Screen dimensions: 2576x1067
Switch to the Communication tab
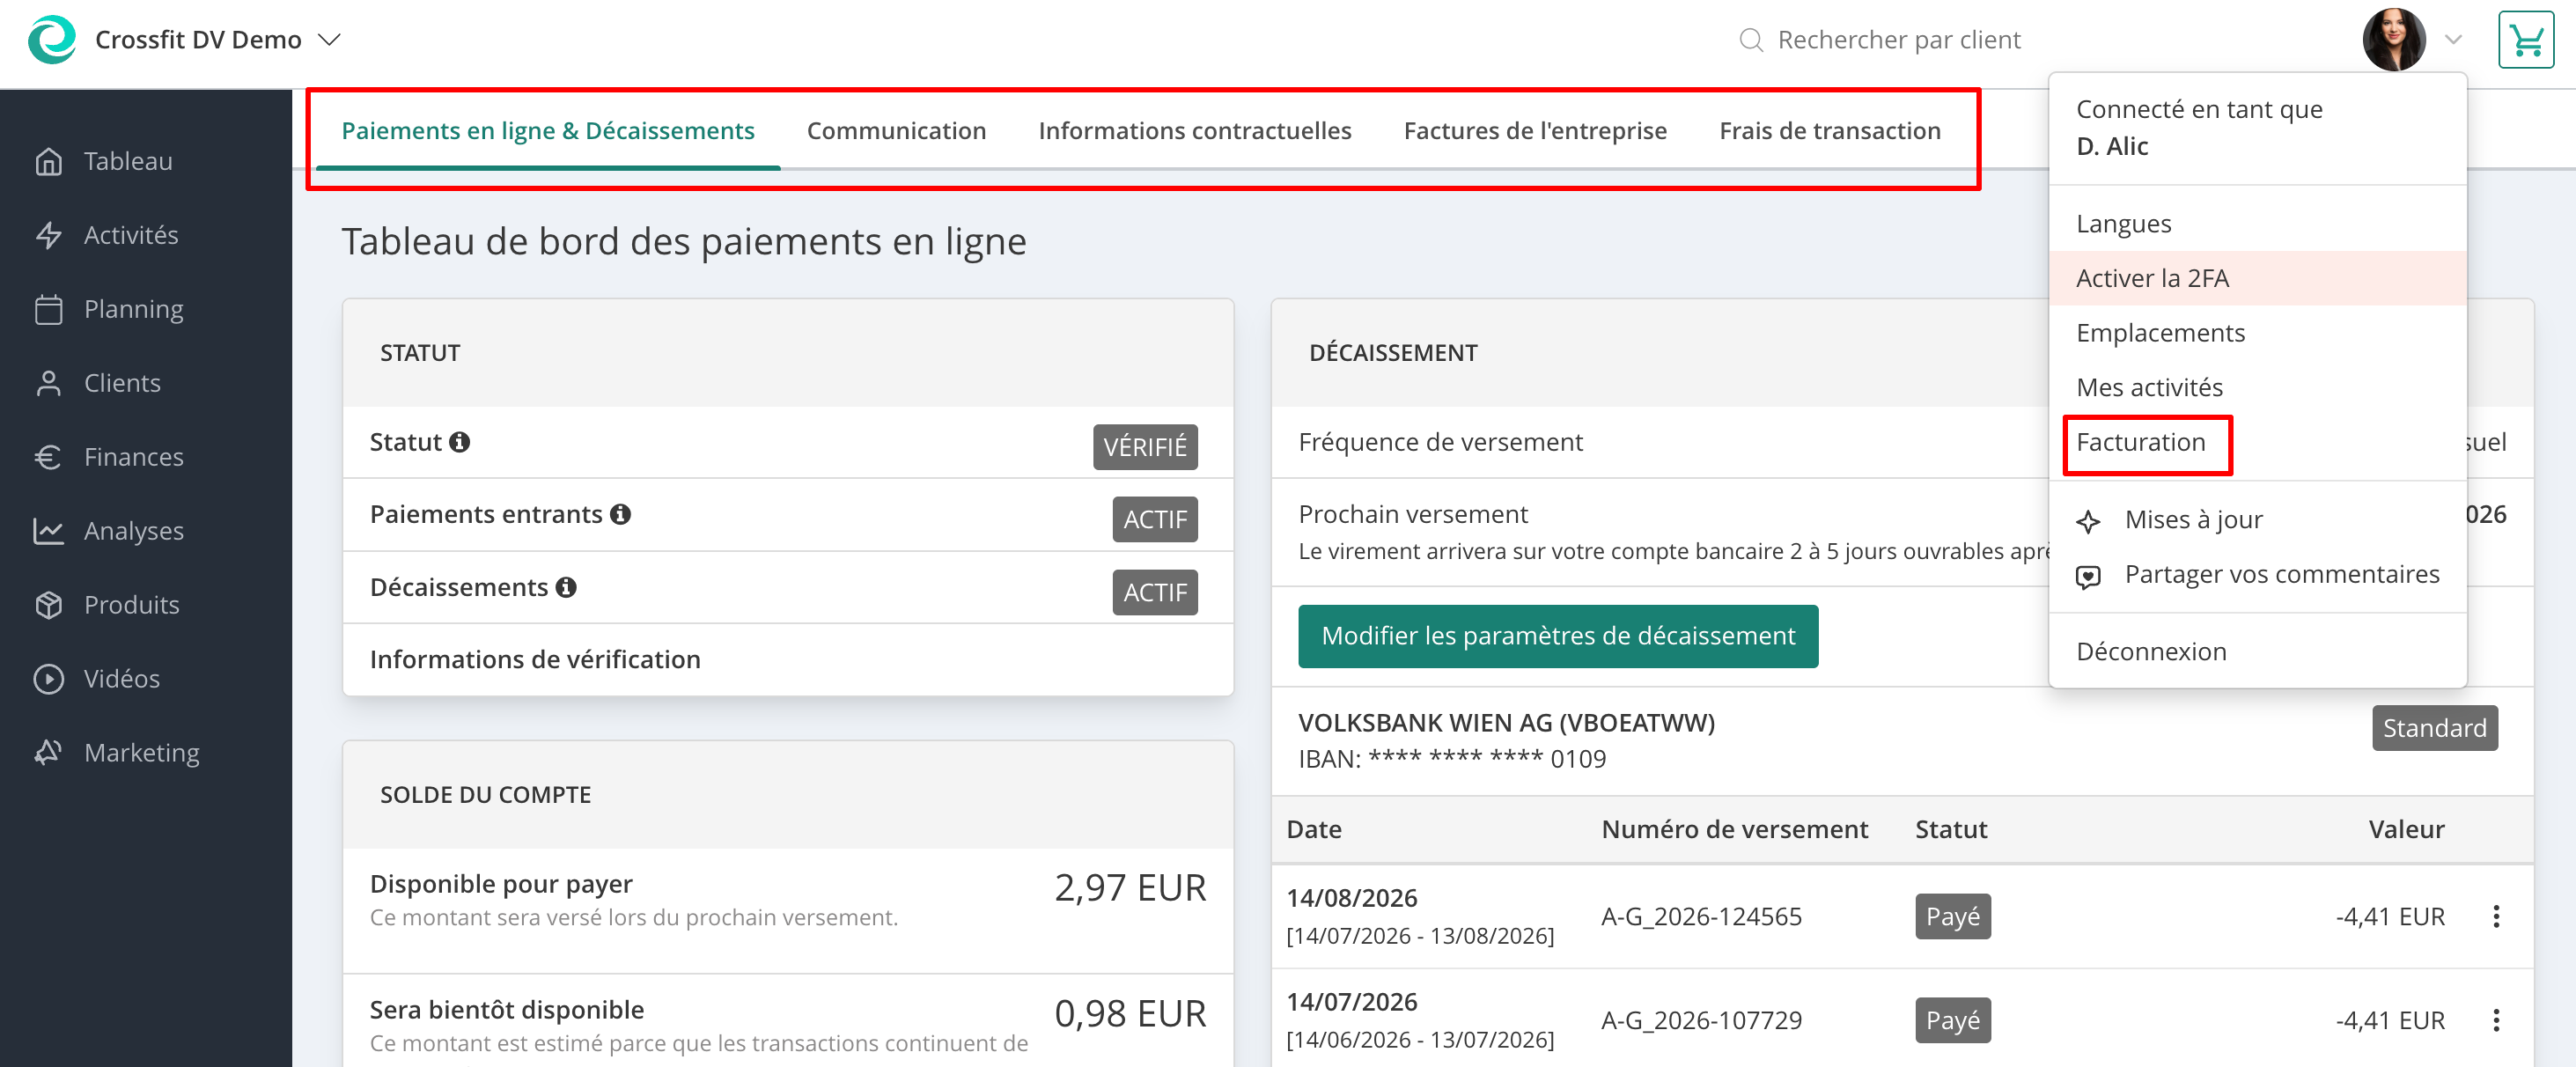(896, 131)
